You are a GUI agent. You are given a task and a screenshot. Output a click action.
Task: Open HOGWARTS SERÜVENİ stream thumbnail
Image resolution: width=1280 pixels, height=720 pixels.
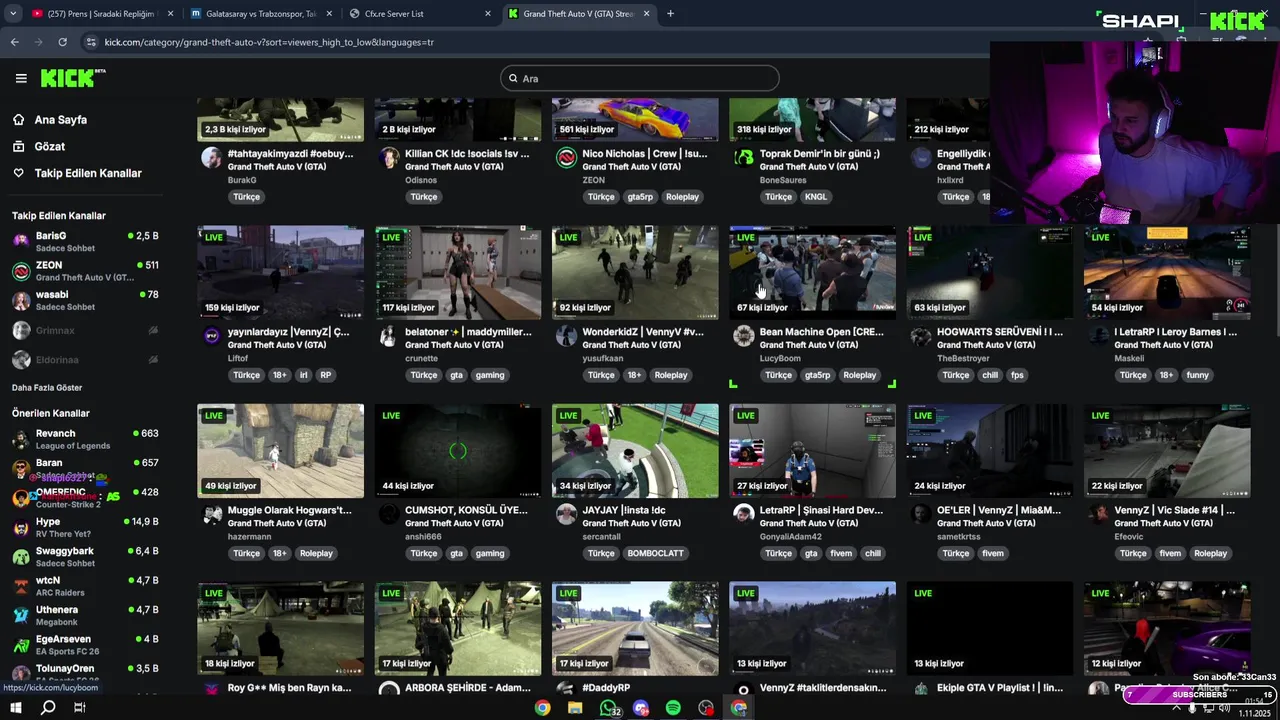[x=990, y=273]
